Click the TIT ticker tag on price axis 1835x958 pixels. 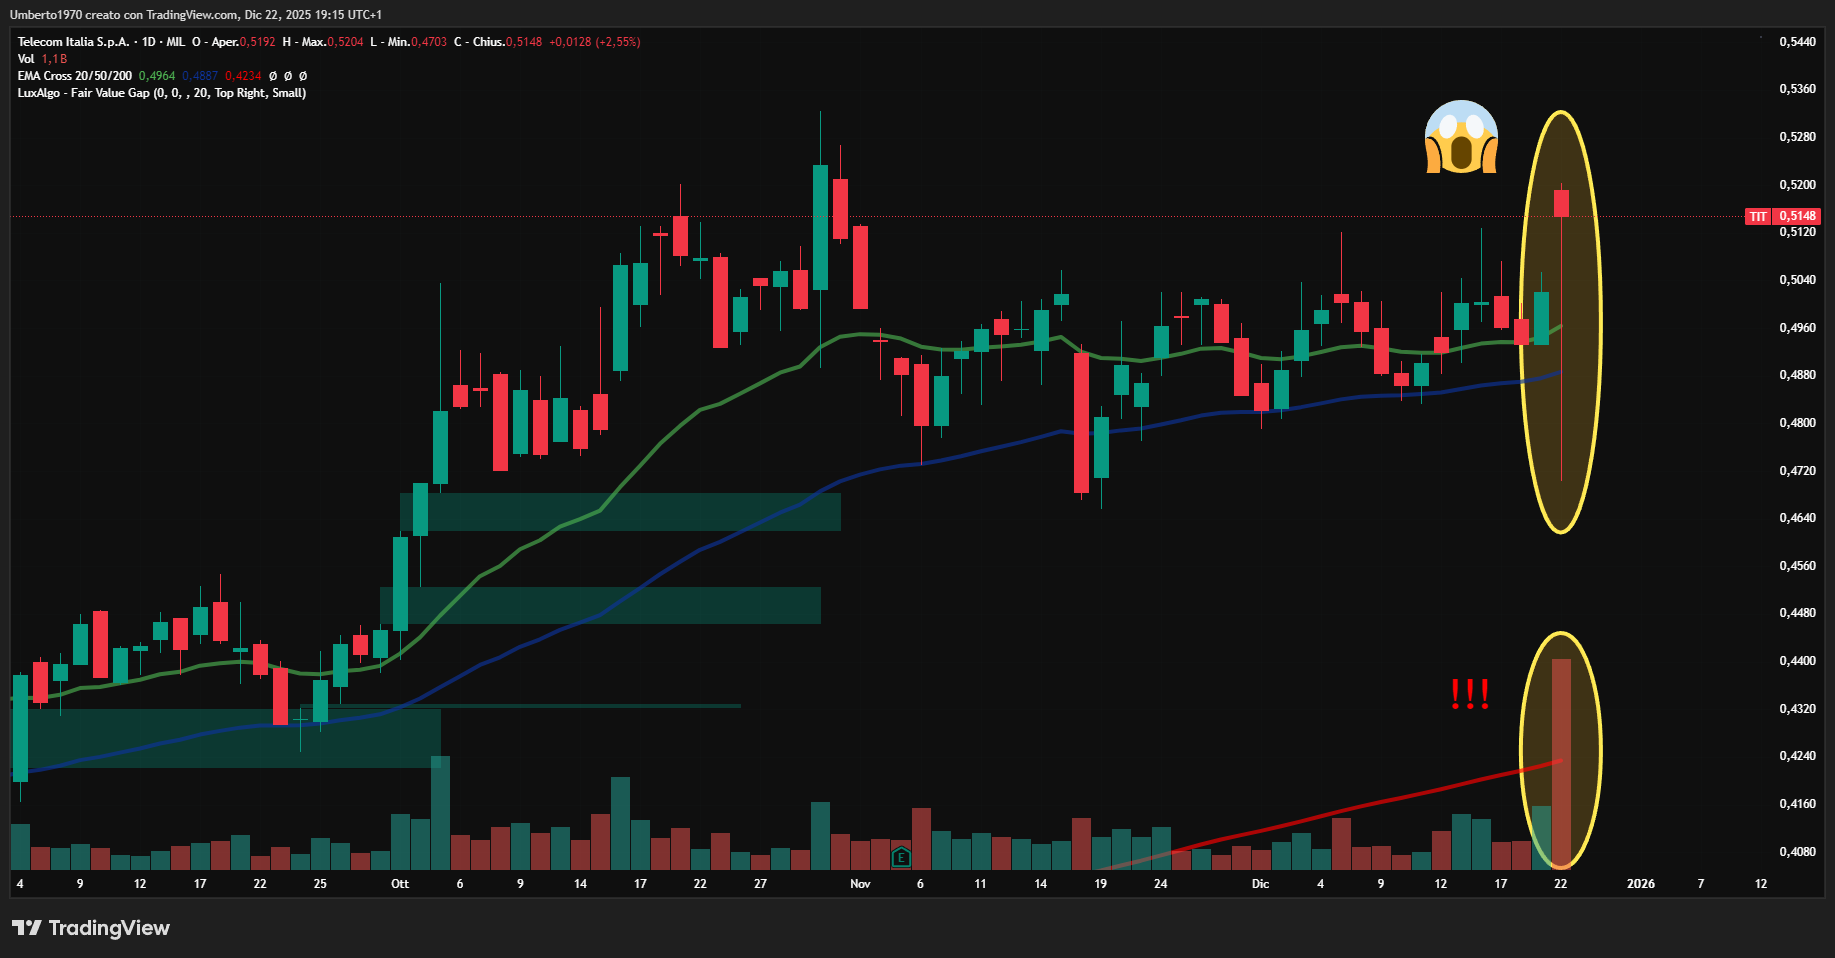click(1758, 216)
